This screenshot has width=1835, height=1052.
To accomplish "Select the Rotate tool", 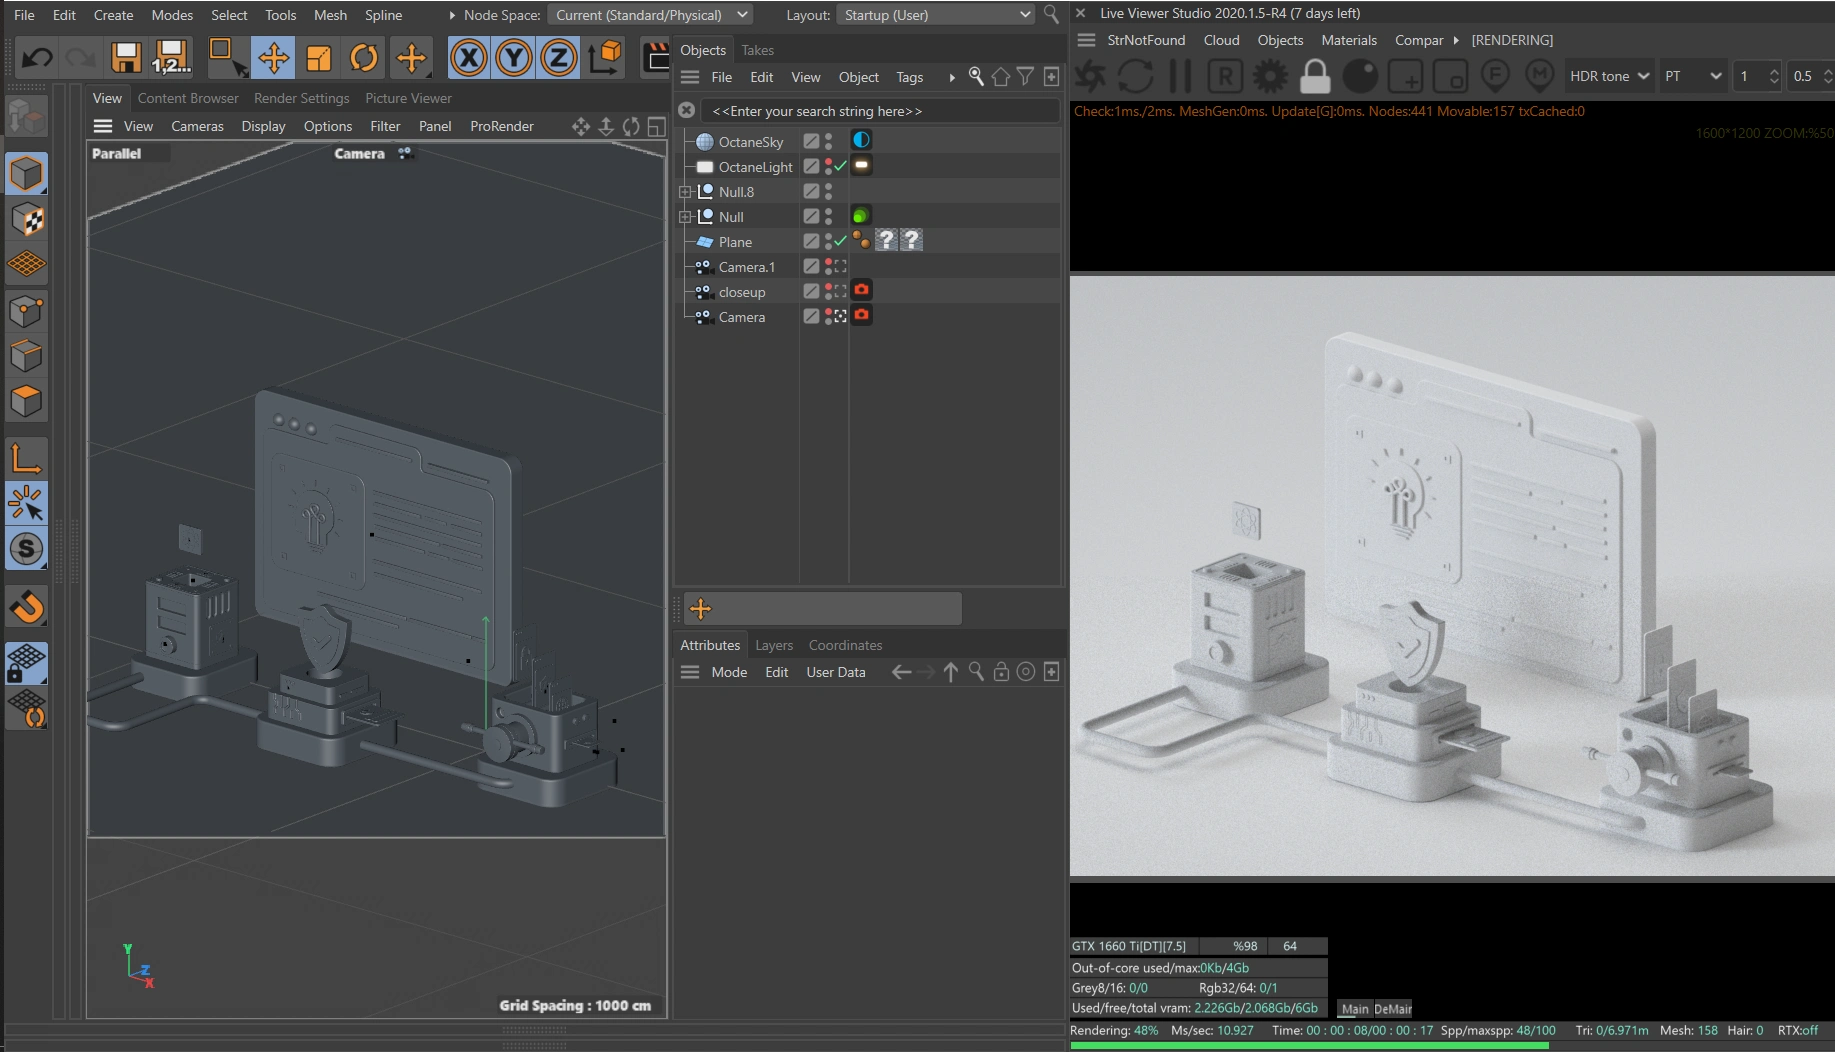I will click(x=364, y=58).
